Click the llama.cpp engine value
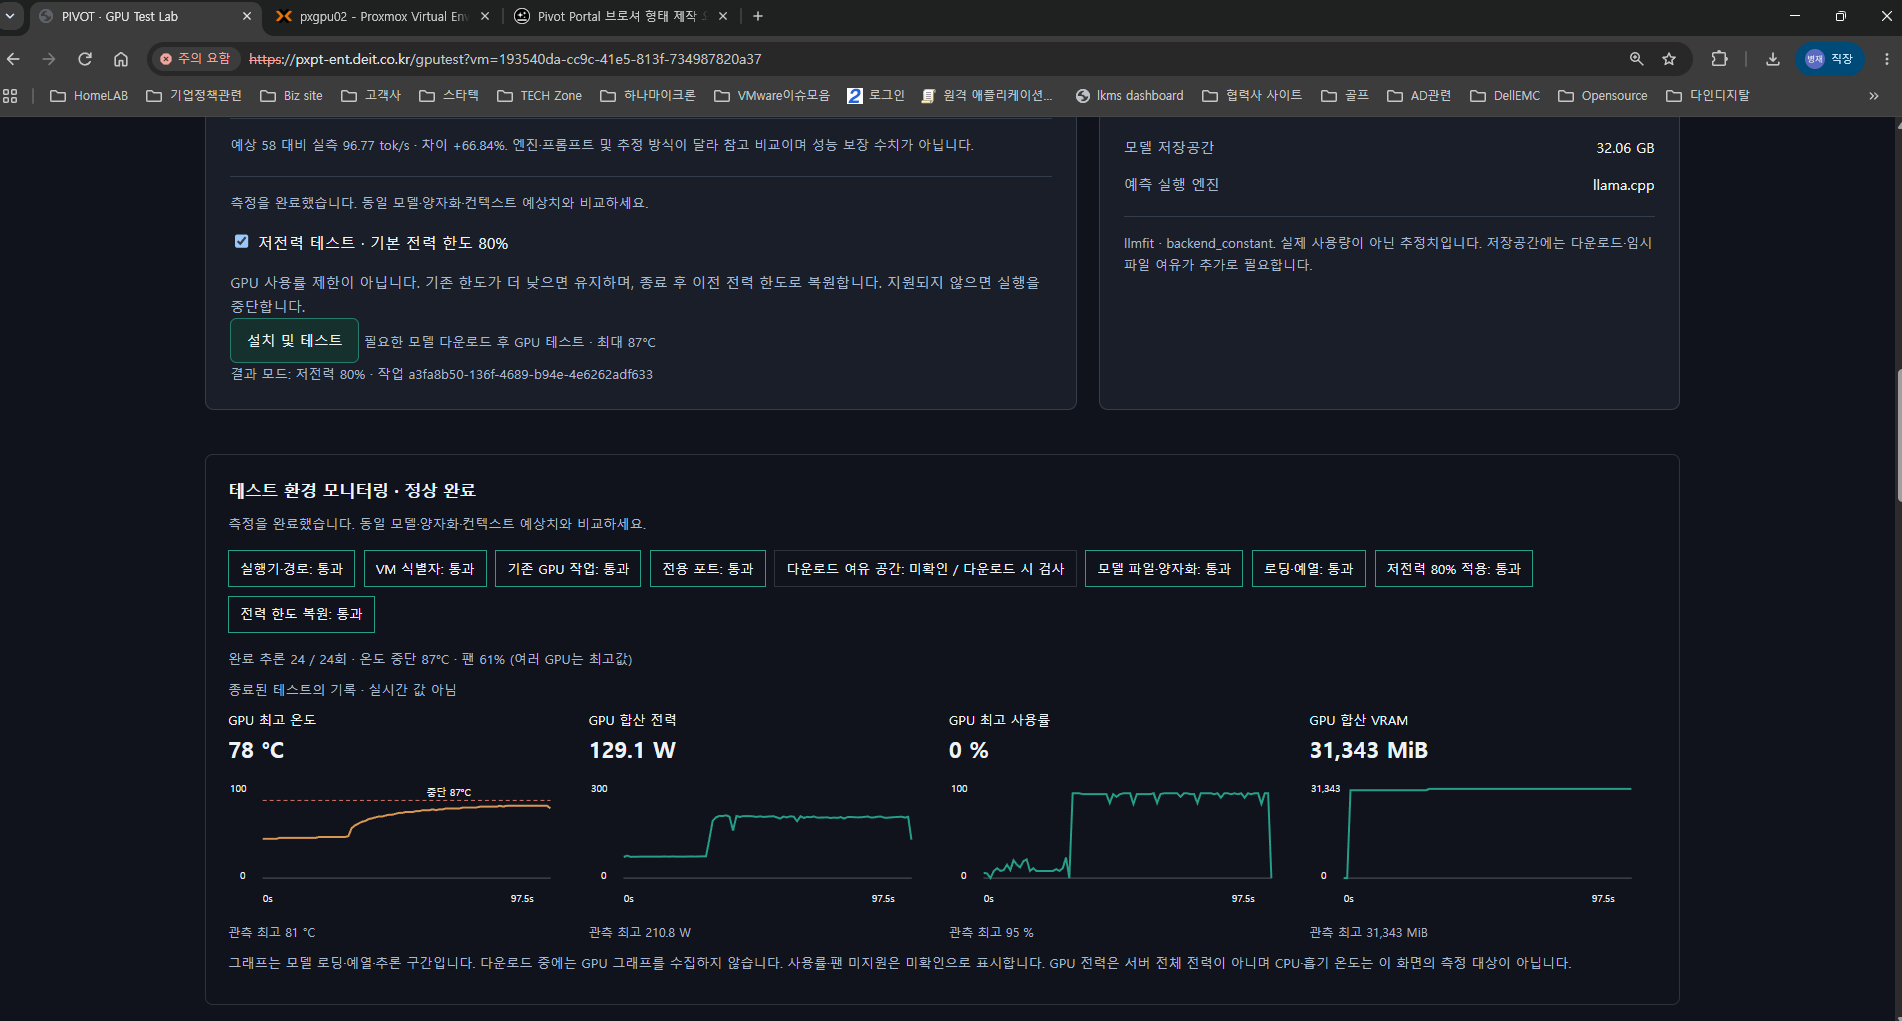 pos(1623,185)
